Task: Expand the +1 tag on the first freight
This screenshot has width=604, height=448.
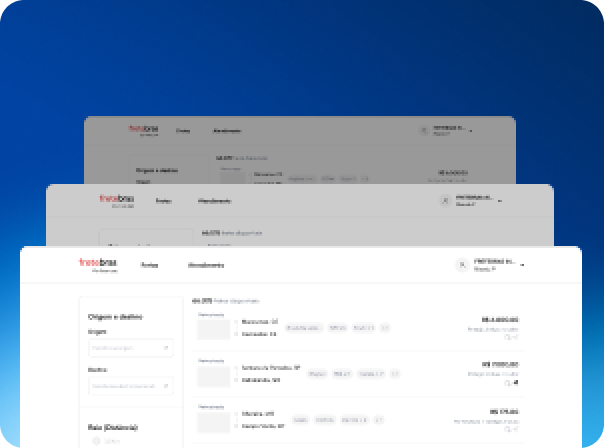Action: click(x=385, y=327)
